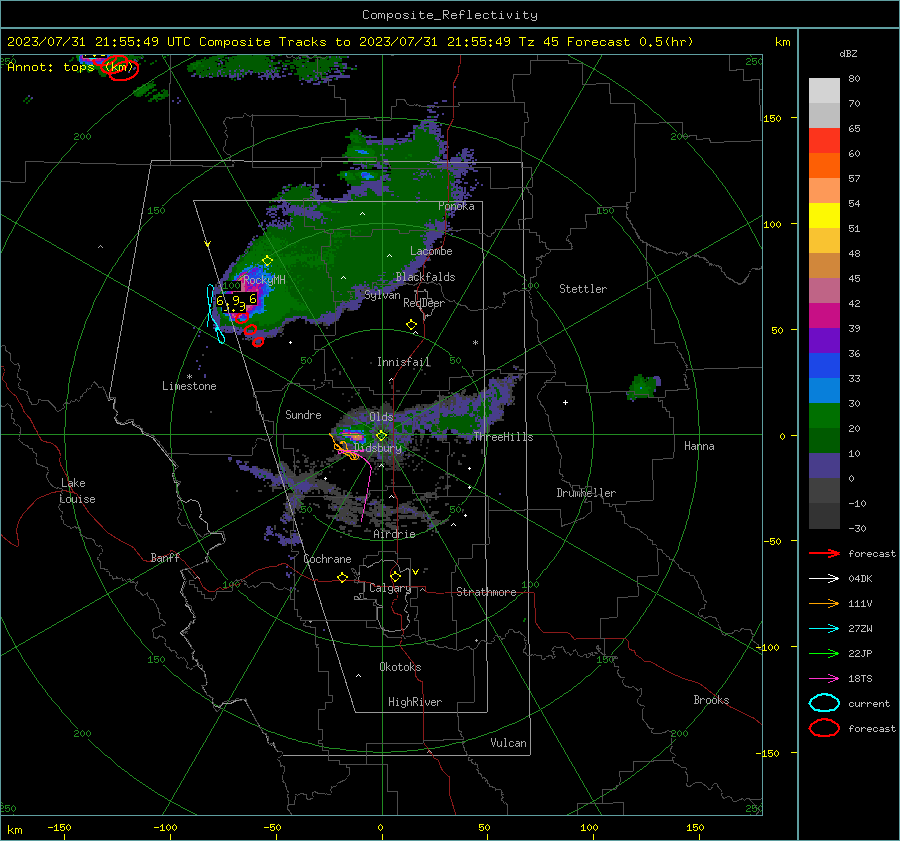Click the Cochrane city label

click(x=327, y=559)
